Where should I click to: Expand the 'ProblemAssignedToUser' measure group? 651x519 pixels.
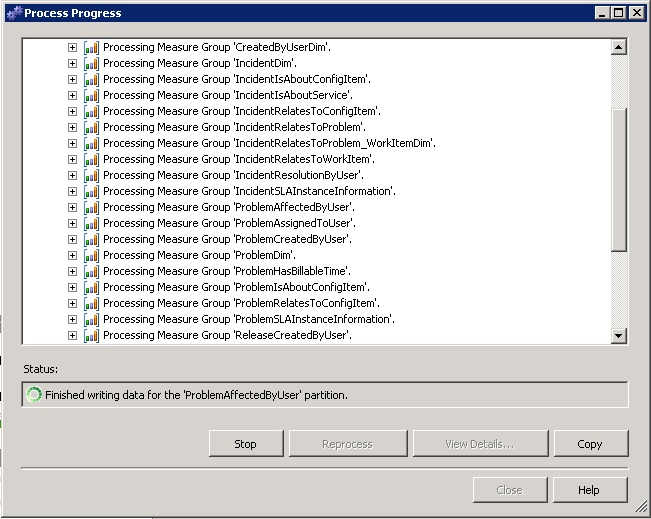(72, 223)
